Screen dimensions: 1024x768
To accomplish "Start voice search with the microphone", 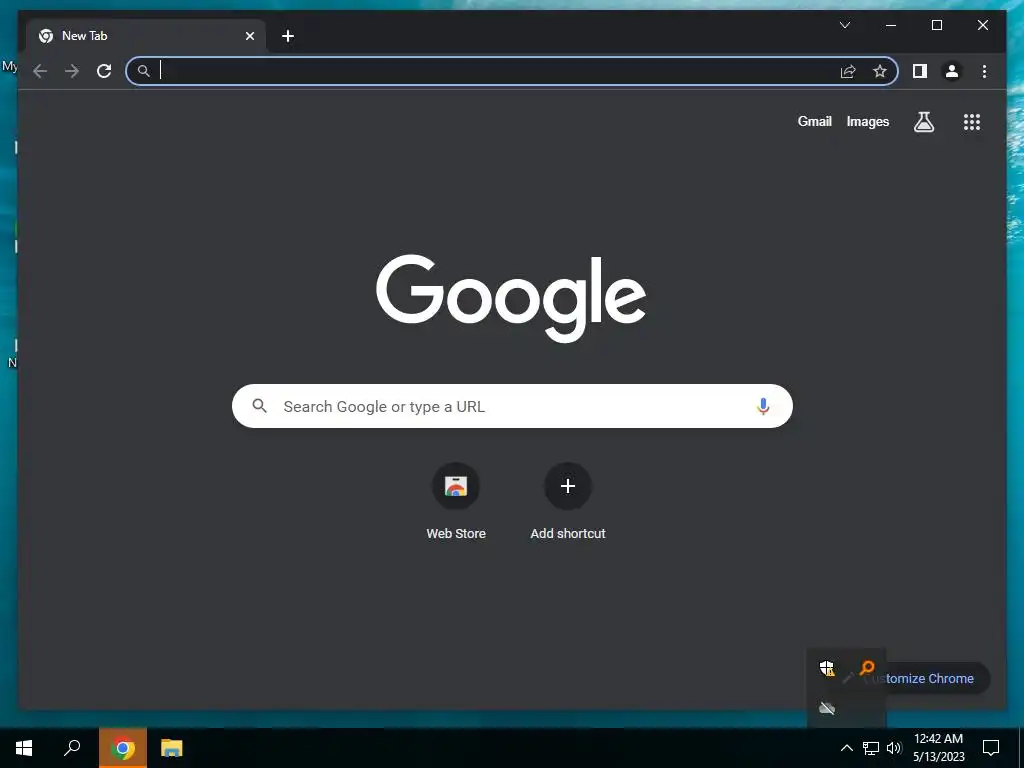I will tap(763, 406).
